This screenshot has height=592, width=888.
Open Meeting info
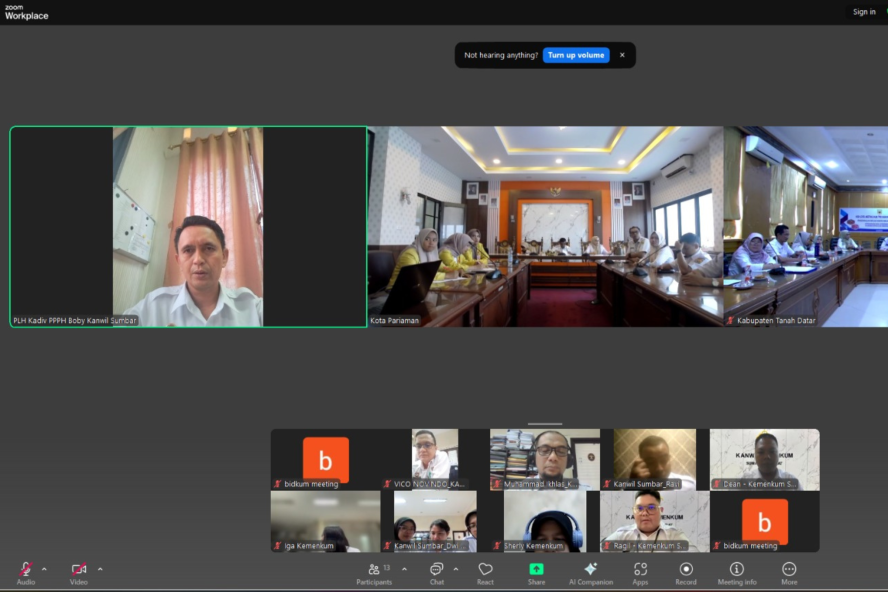point(737,571)
